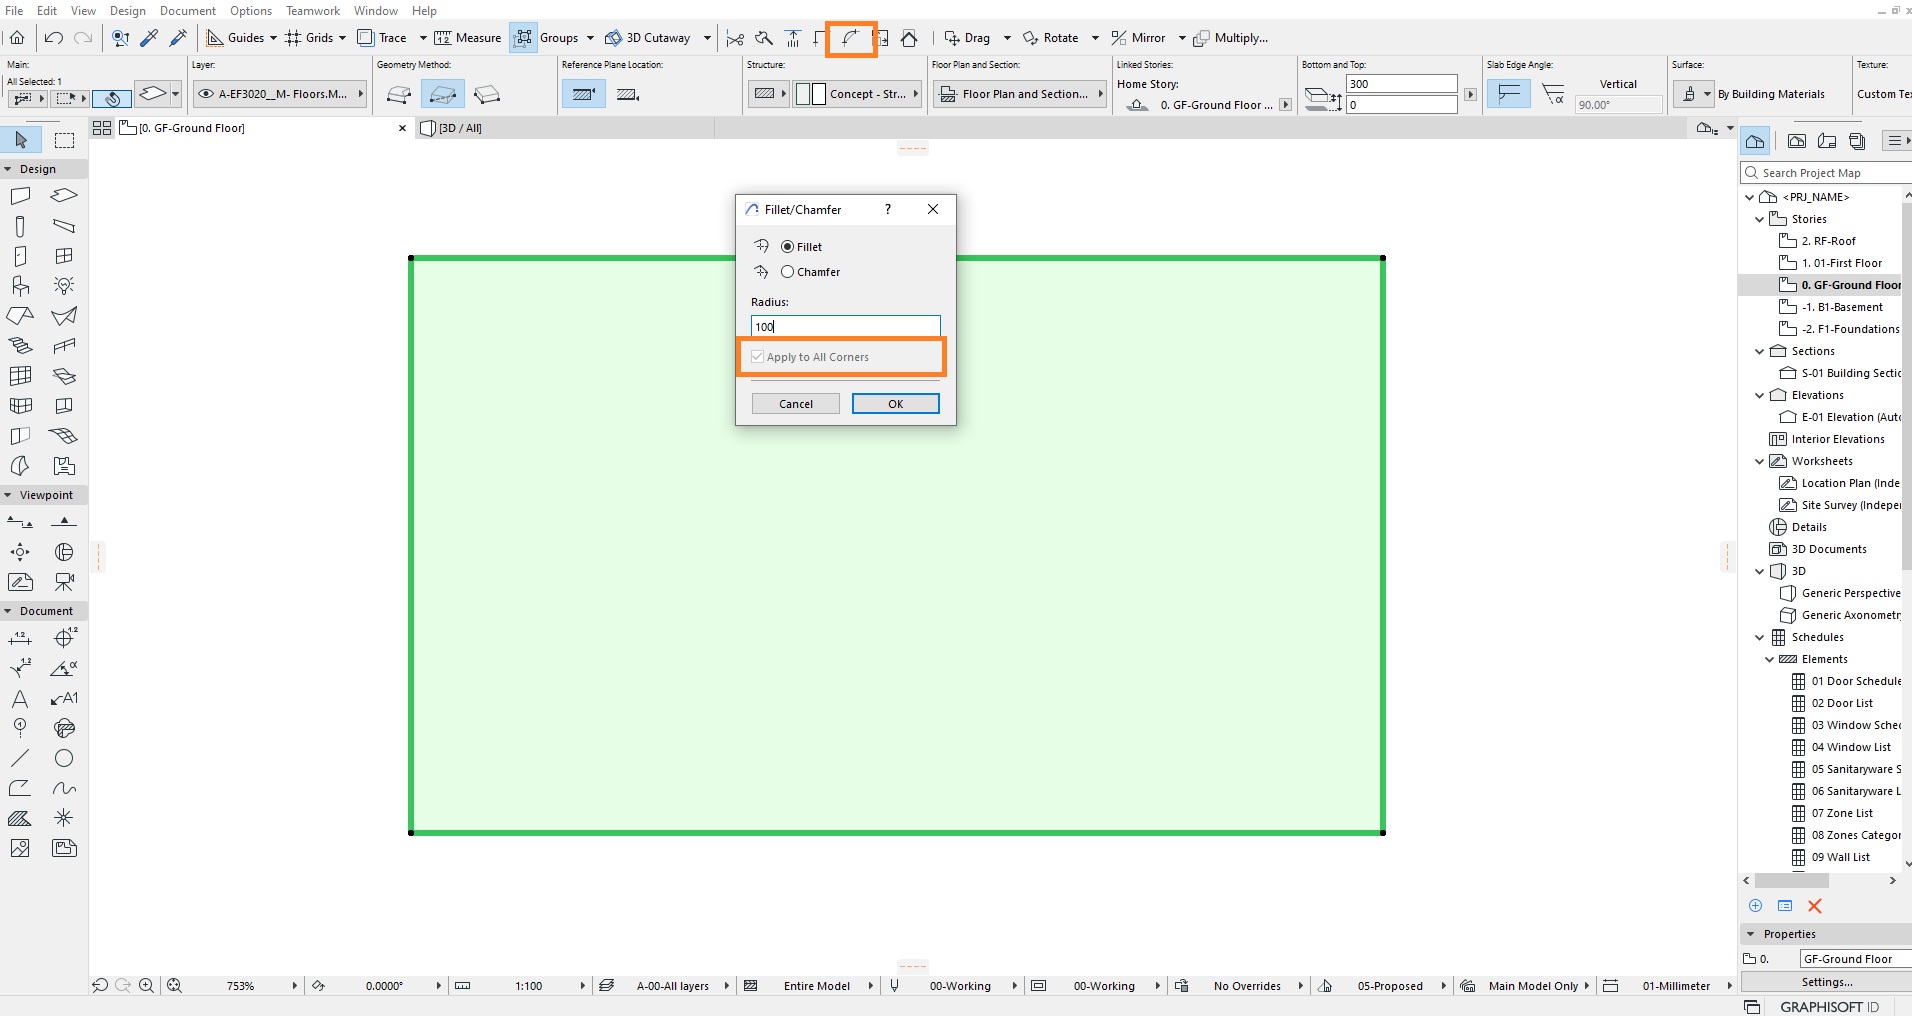
Task: Select the Label tool
Action: pyautogui.click(x=64, y=698)
